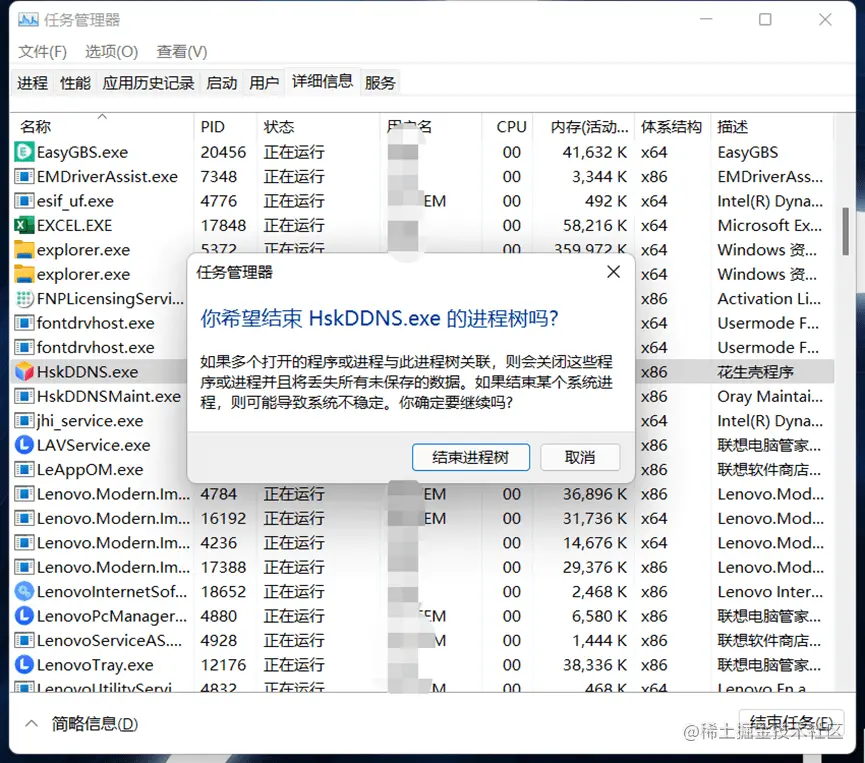
Task: Sort by the 体系结构 column header
Action: [x=672, y=127]
